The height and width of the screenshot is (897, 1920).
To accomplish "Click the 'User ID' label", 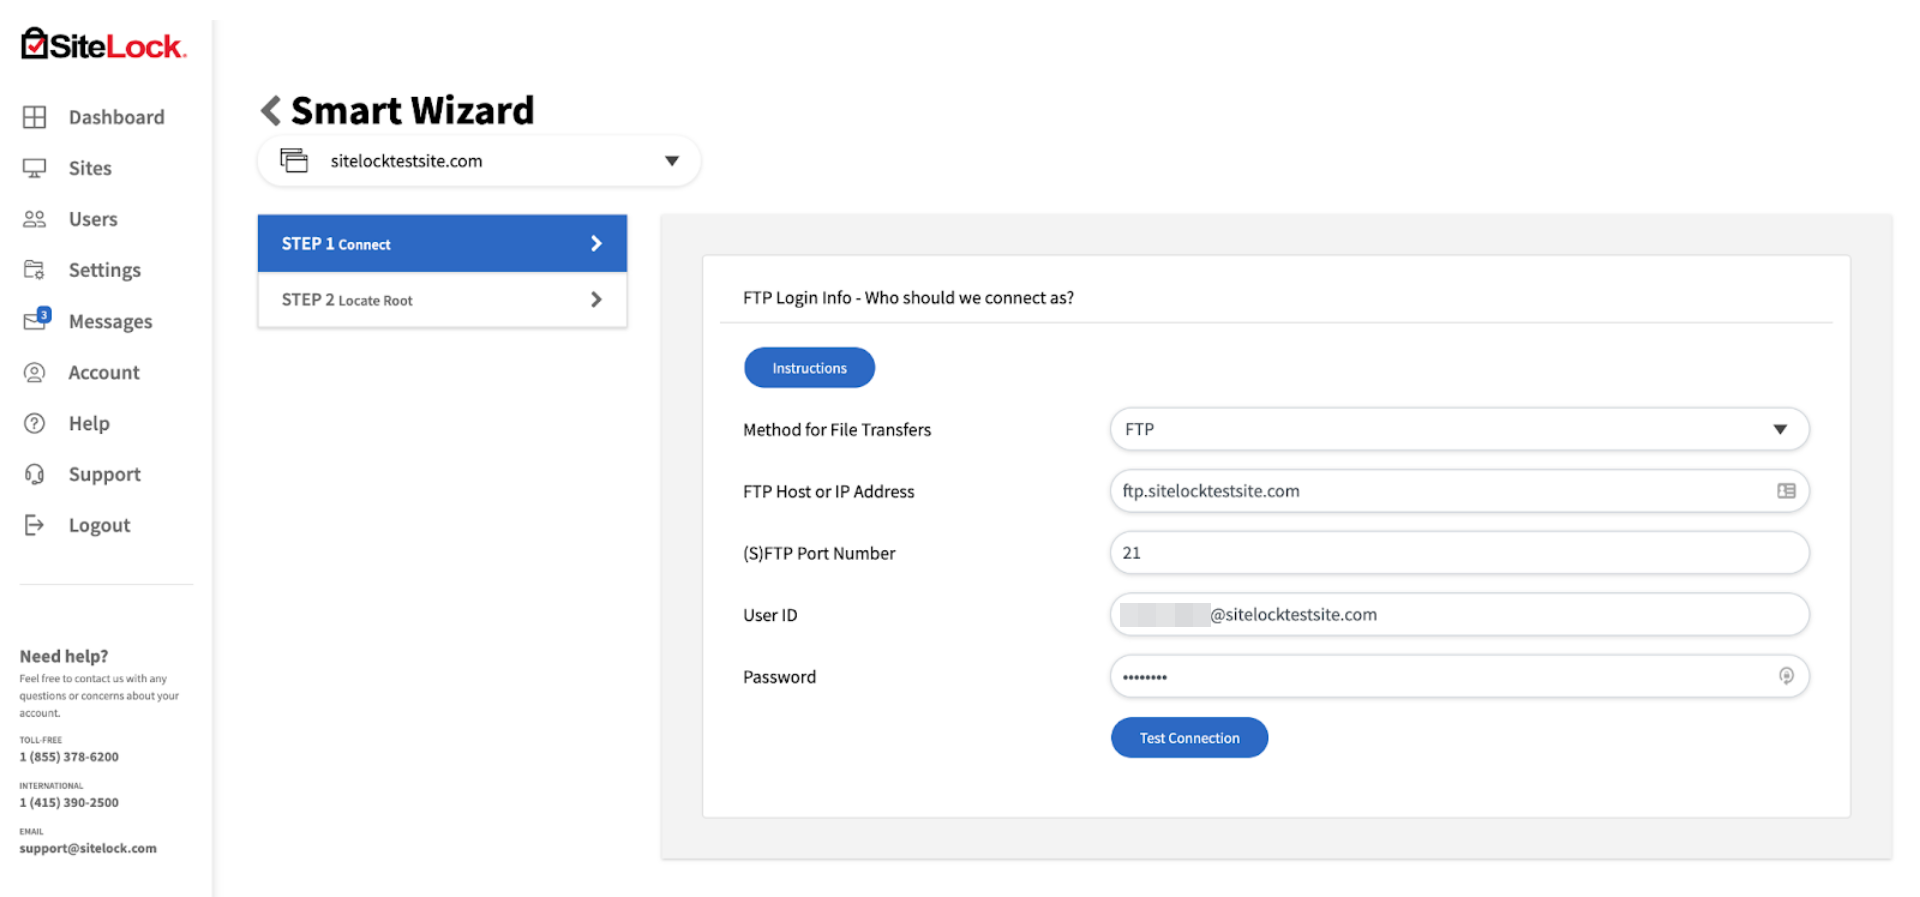I will (770, 615).
